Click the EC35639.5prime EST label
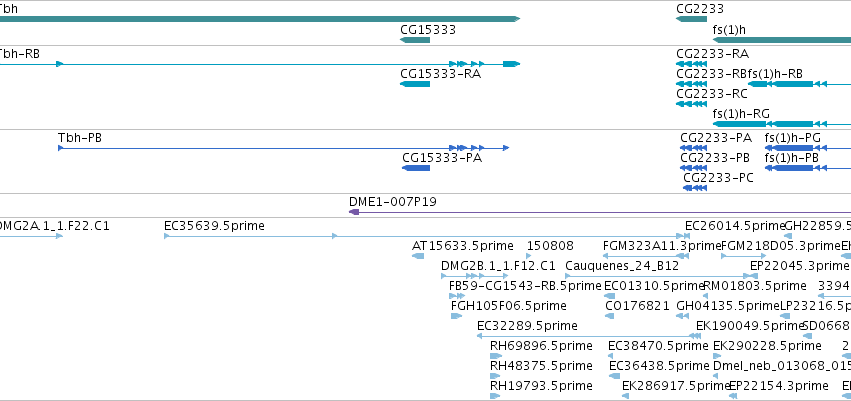This screenshot has width=851, height=401. click(x=214, y=225)
